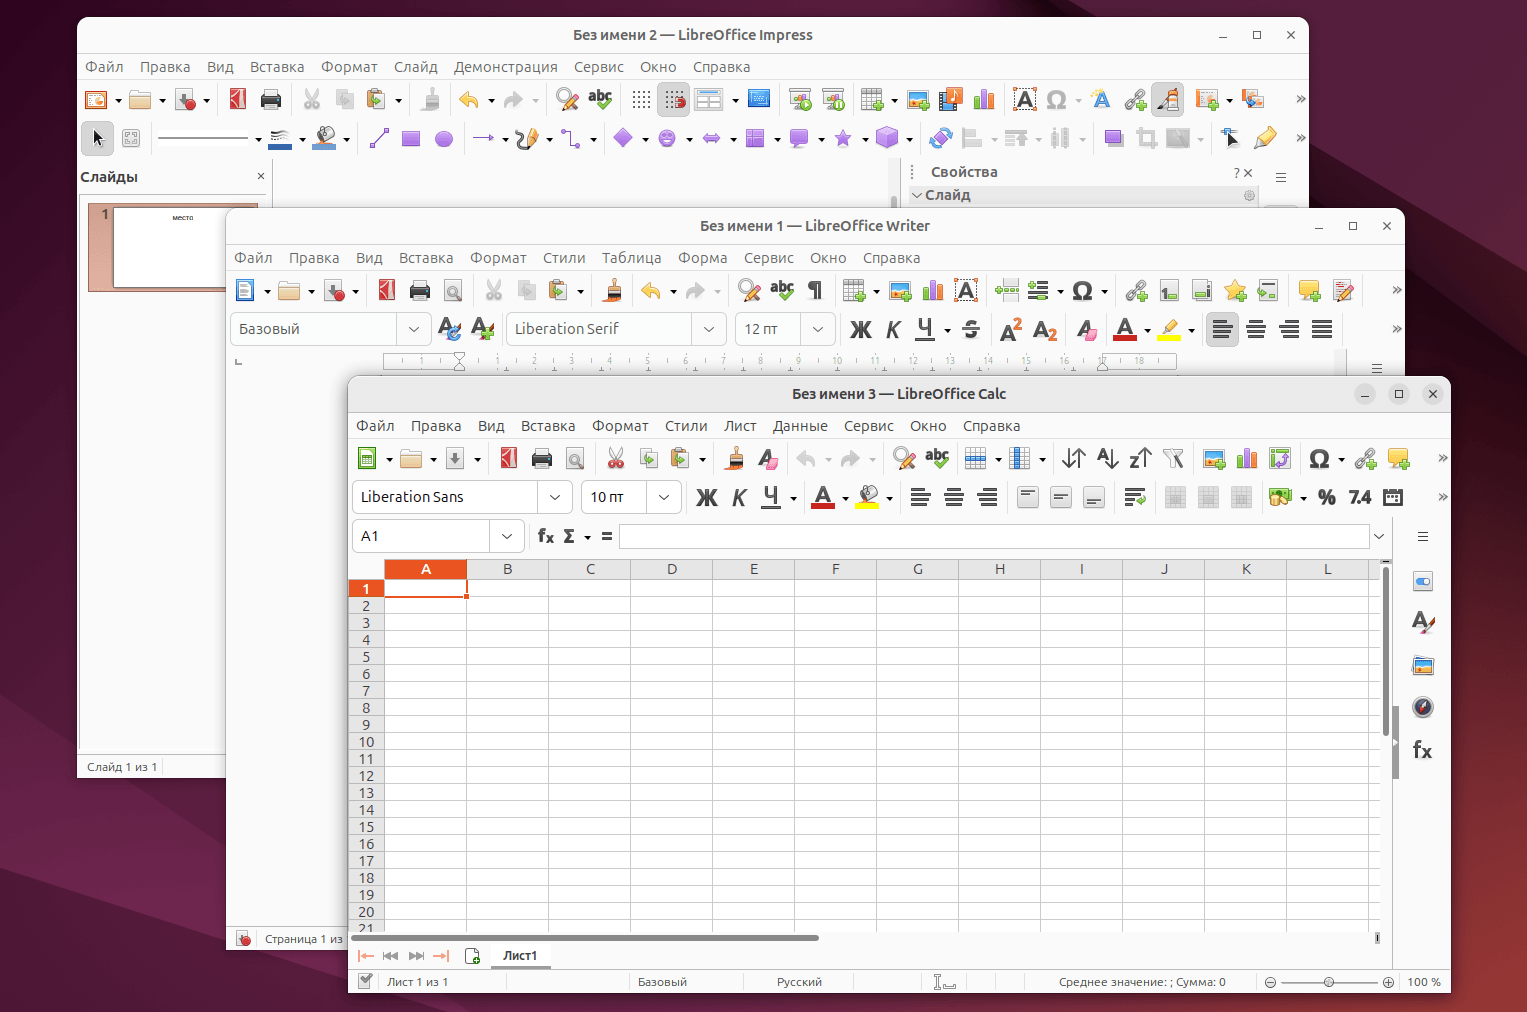Screen dimensions: 1527x1012
Task: Apply date number format
Action: pyautogui.click(x=1392, y=497)
